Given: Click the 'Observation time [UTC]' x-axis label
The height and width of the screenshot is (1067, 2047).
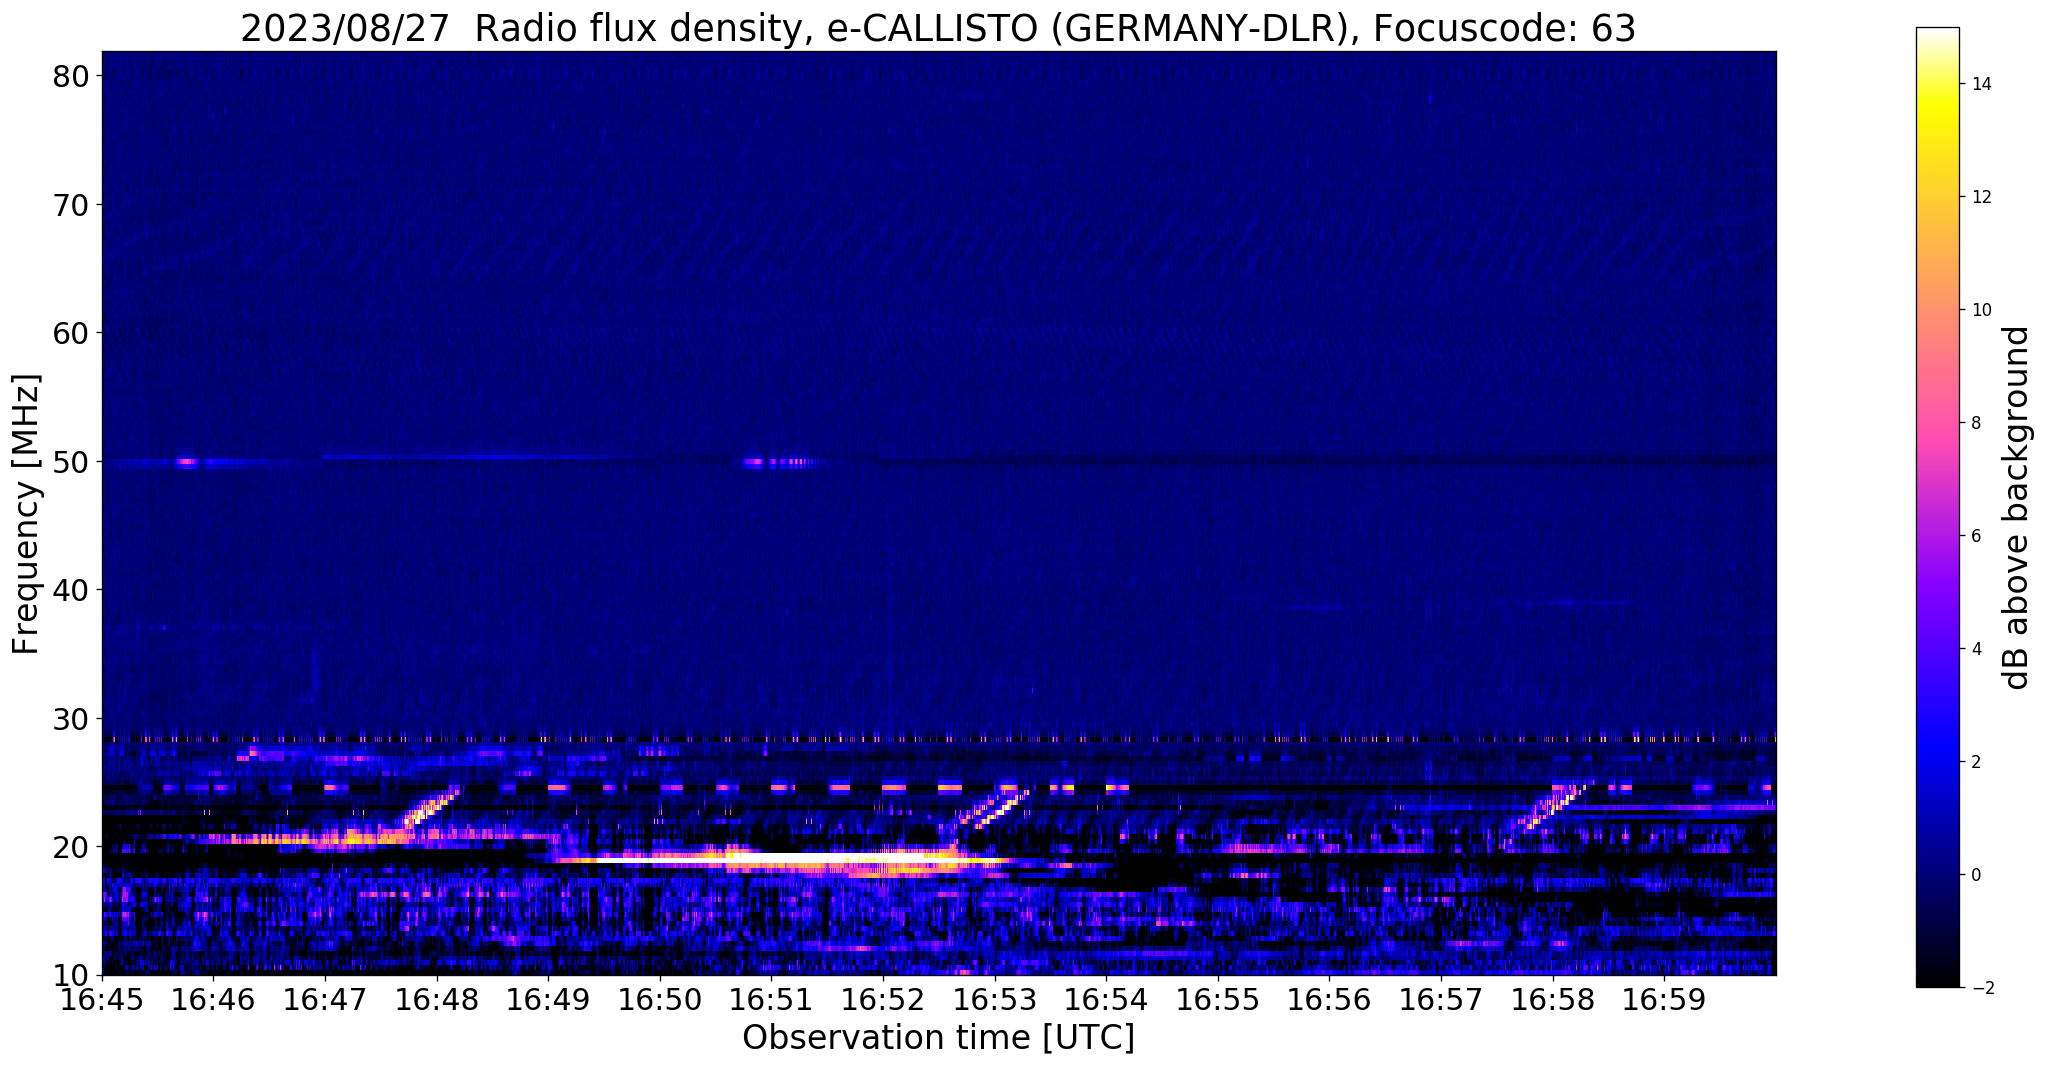Looking at the screenshot, I should click(938, 1038).
